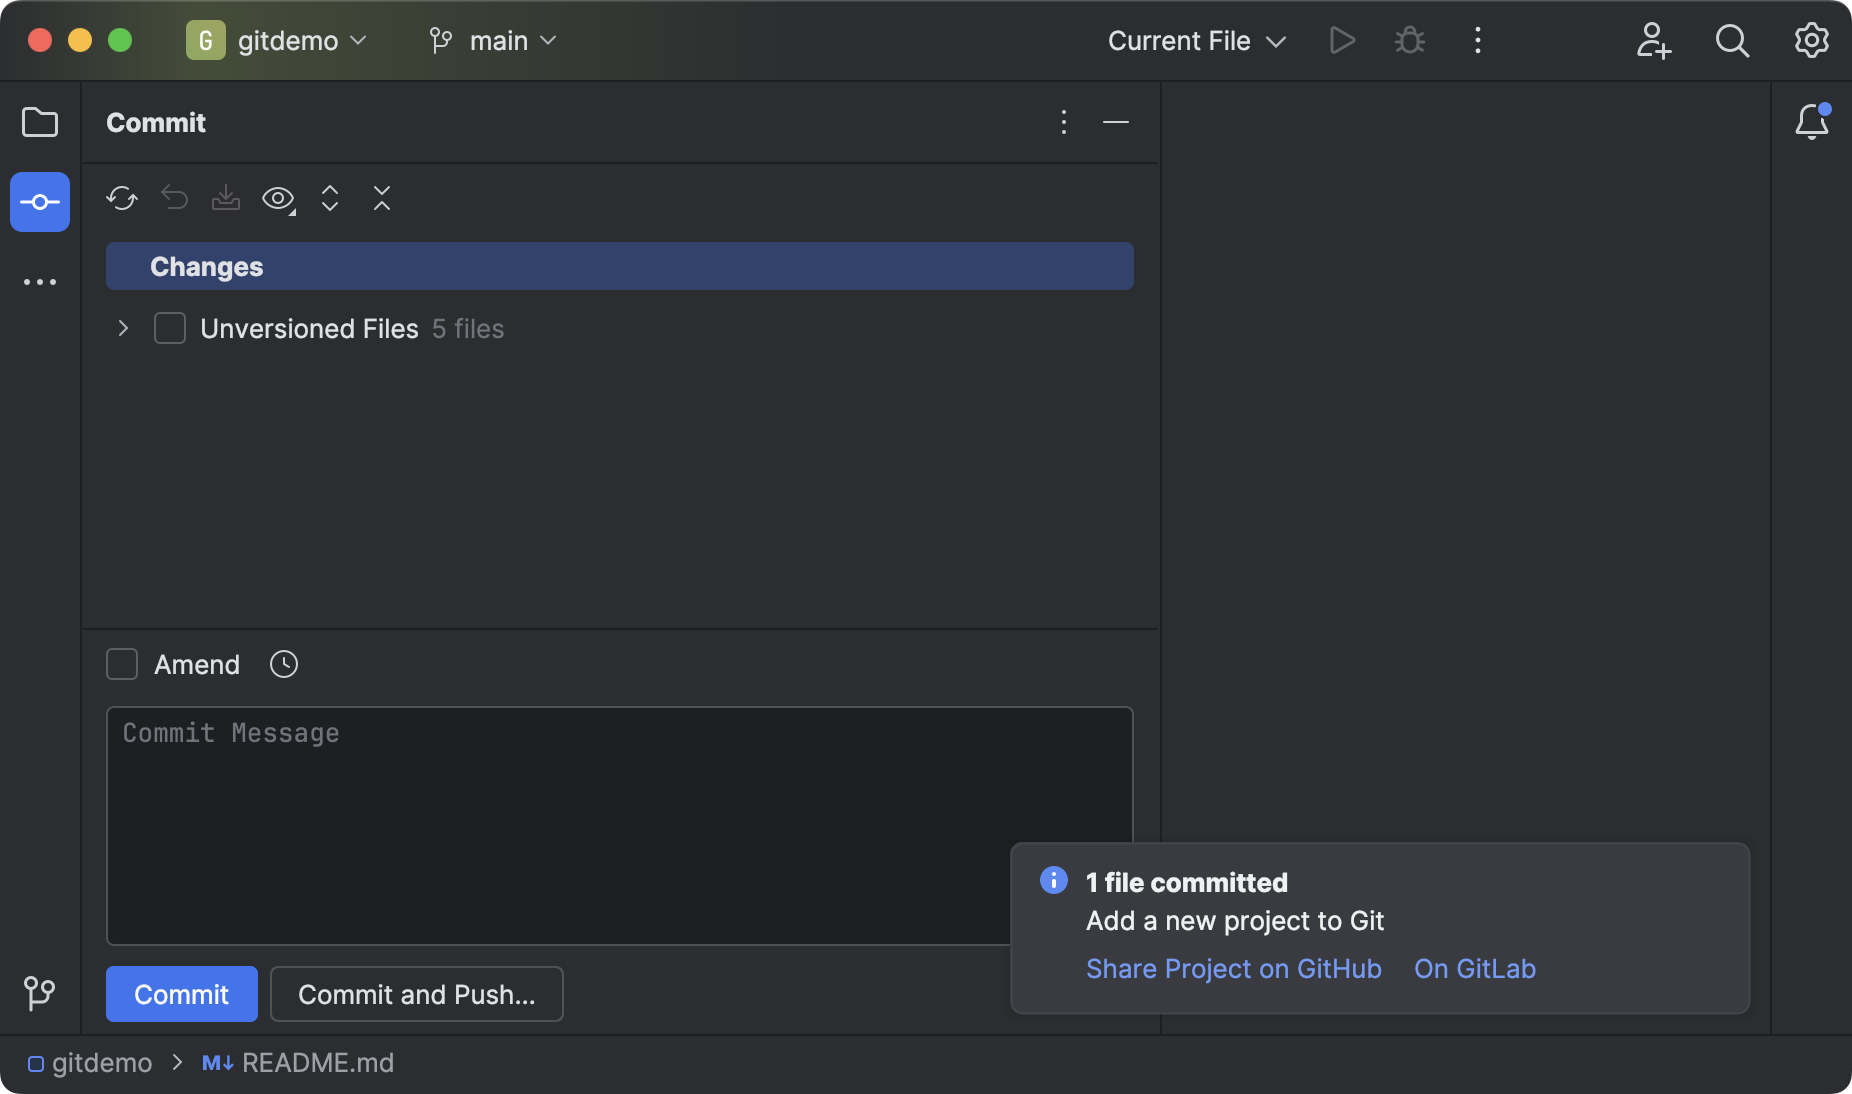
Task: Click Share Project on GitHub link
Action: coord(1232,968)
